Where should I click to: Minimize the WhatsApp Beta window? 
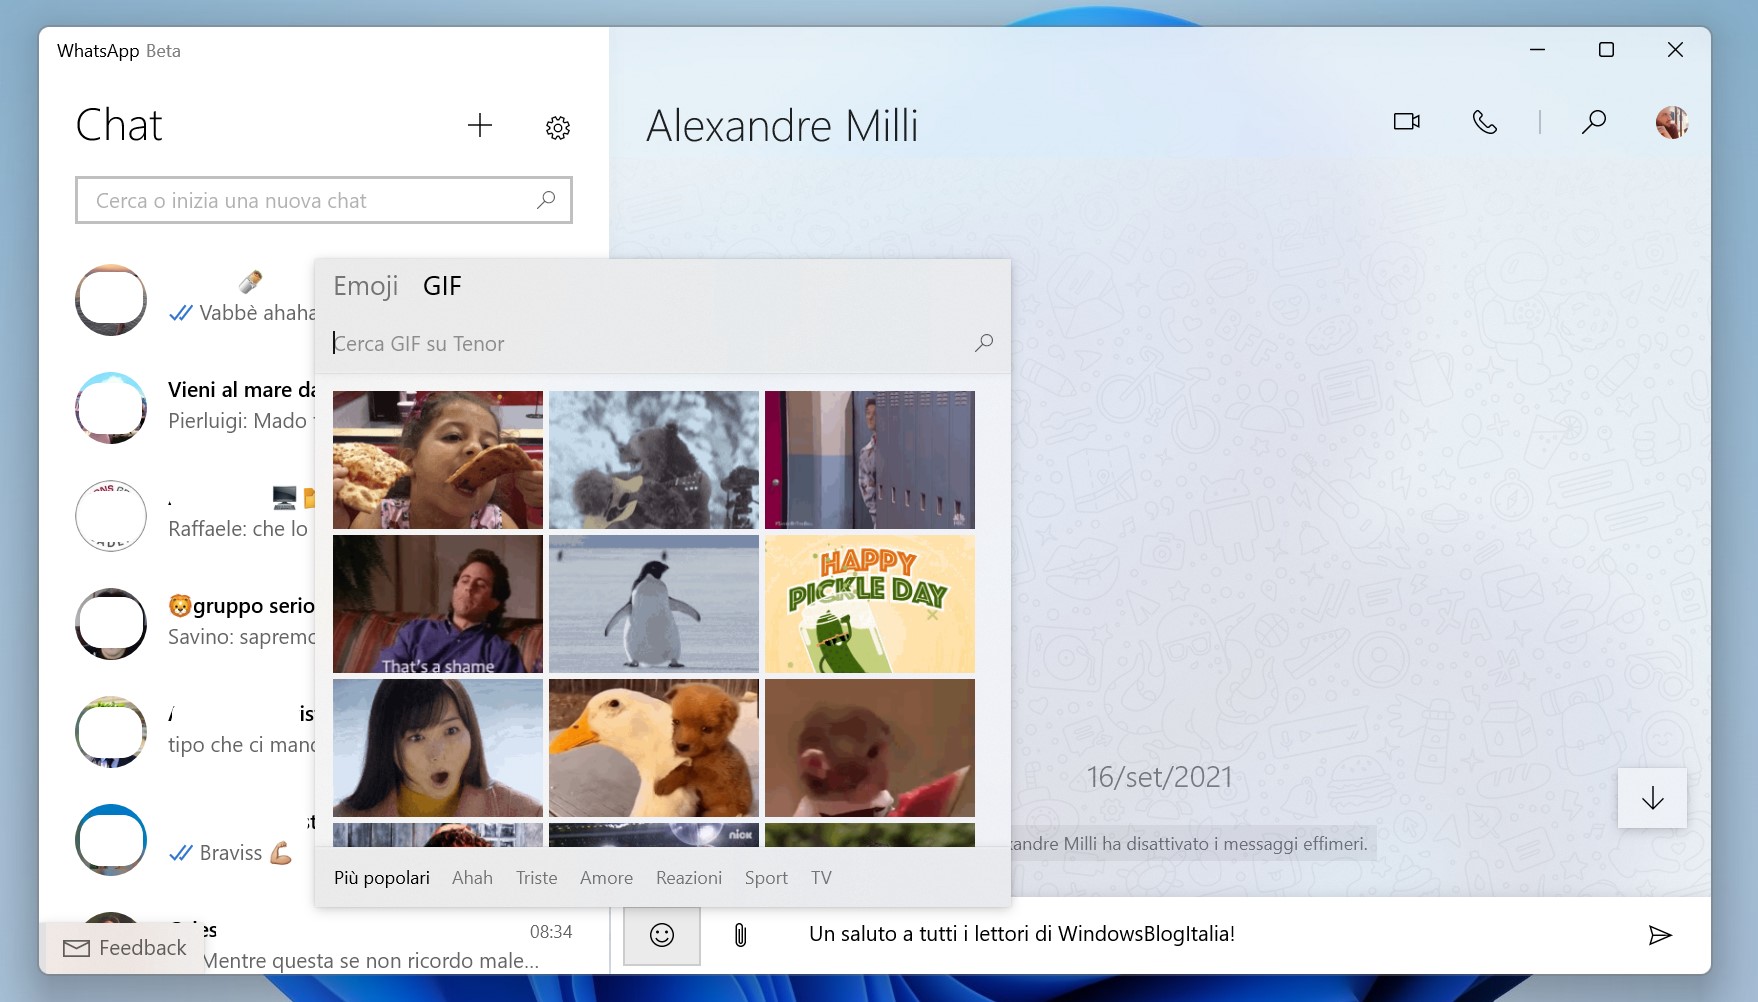coord(1538,50)
